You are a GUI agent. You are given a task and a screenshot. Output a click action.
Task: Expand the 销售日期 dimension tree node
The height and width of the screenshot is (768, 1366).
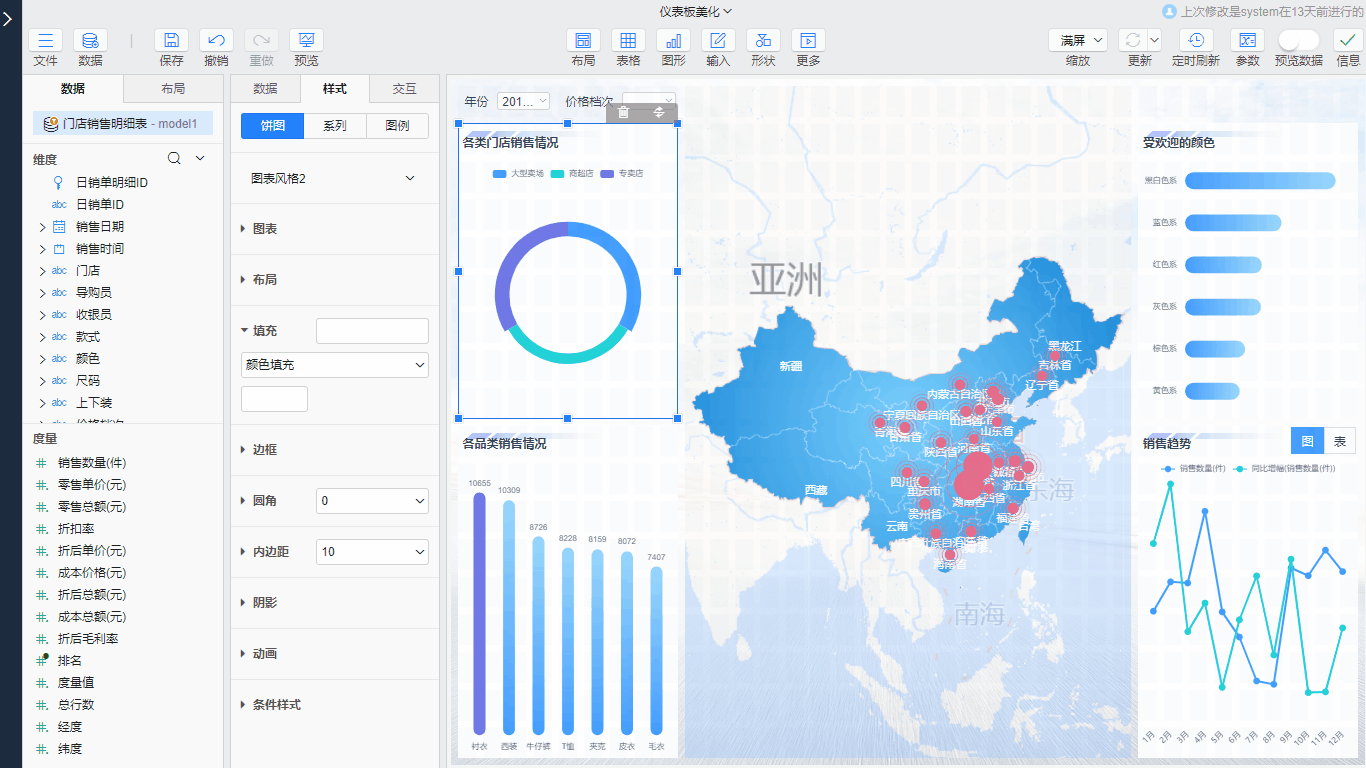pyautogui.click(x=42, y=227)
